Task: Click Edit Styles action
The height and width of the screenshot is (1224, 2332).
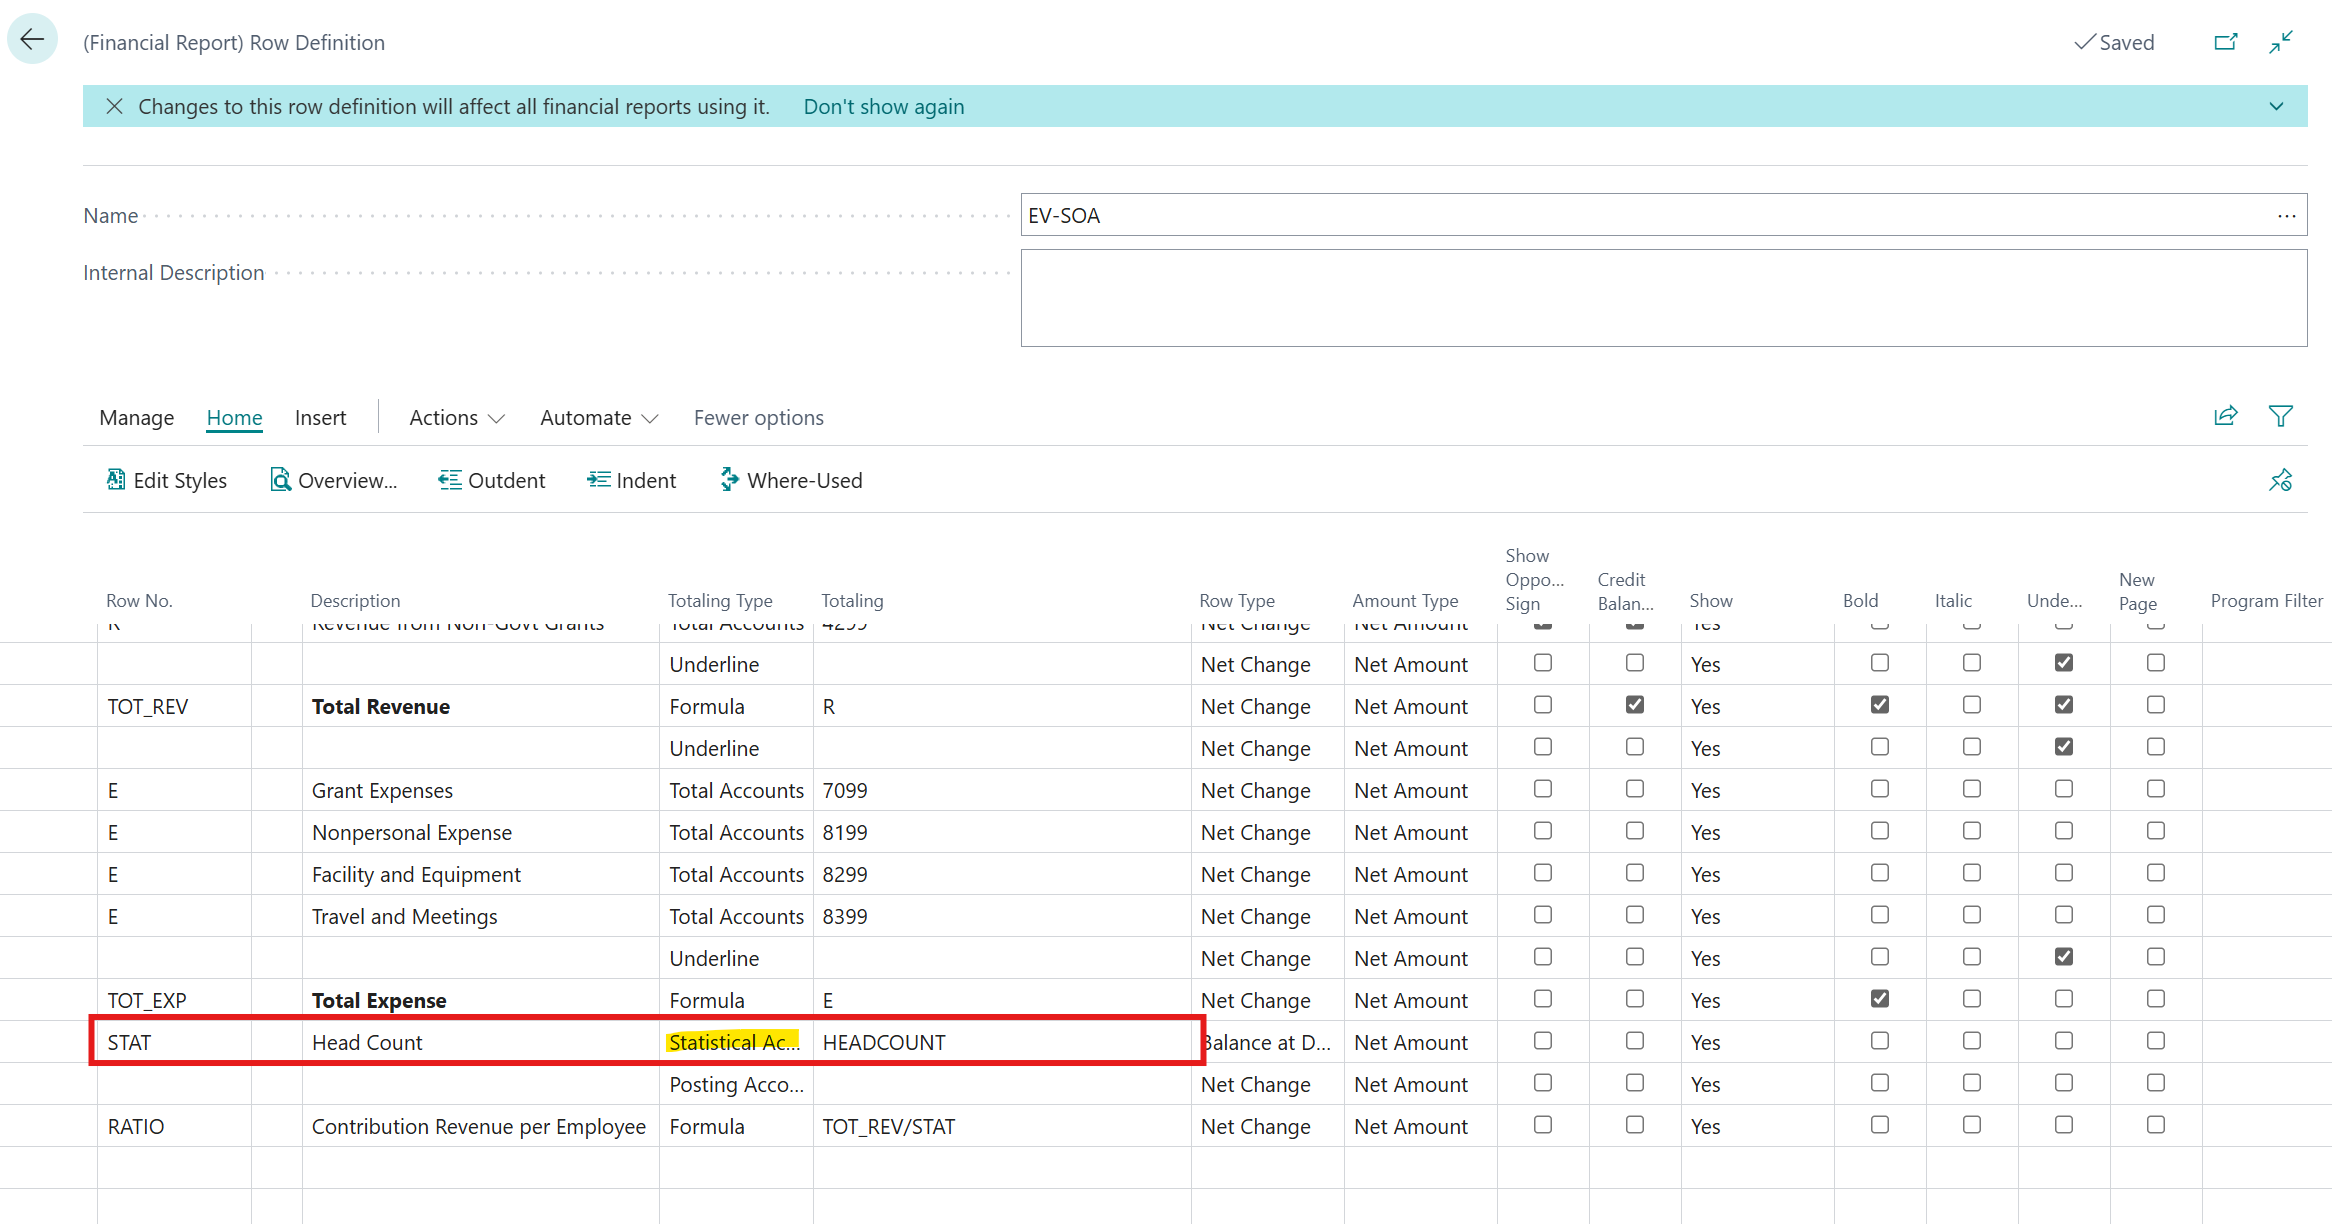Action: 167,481
